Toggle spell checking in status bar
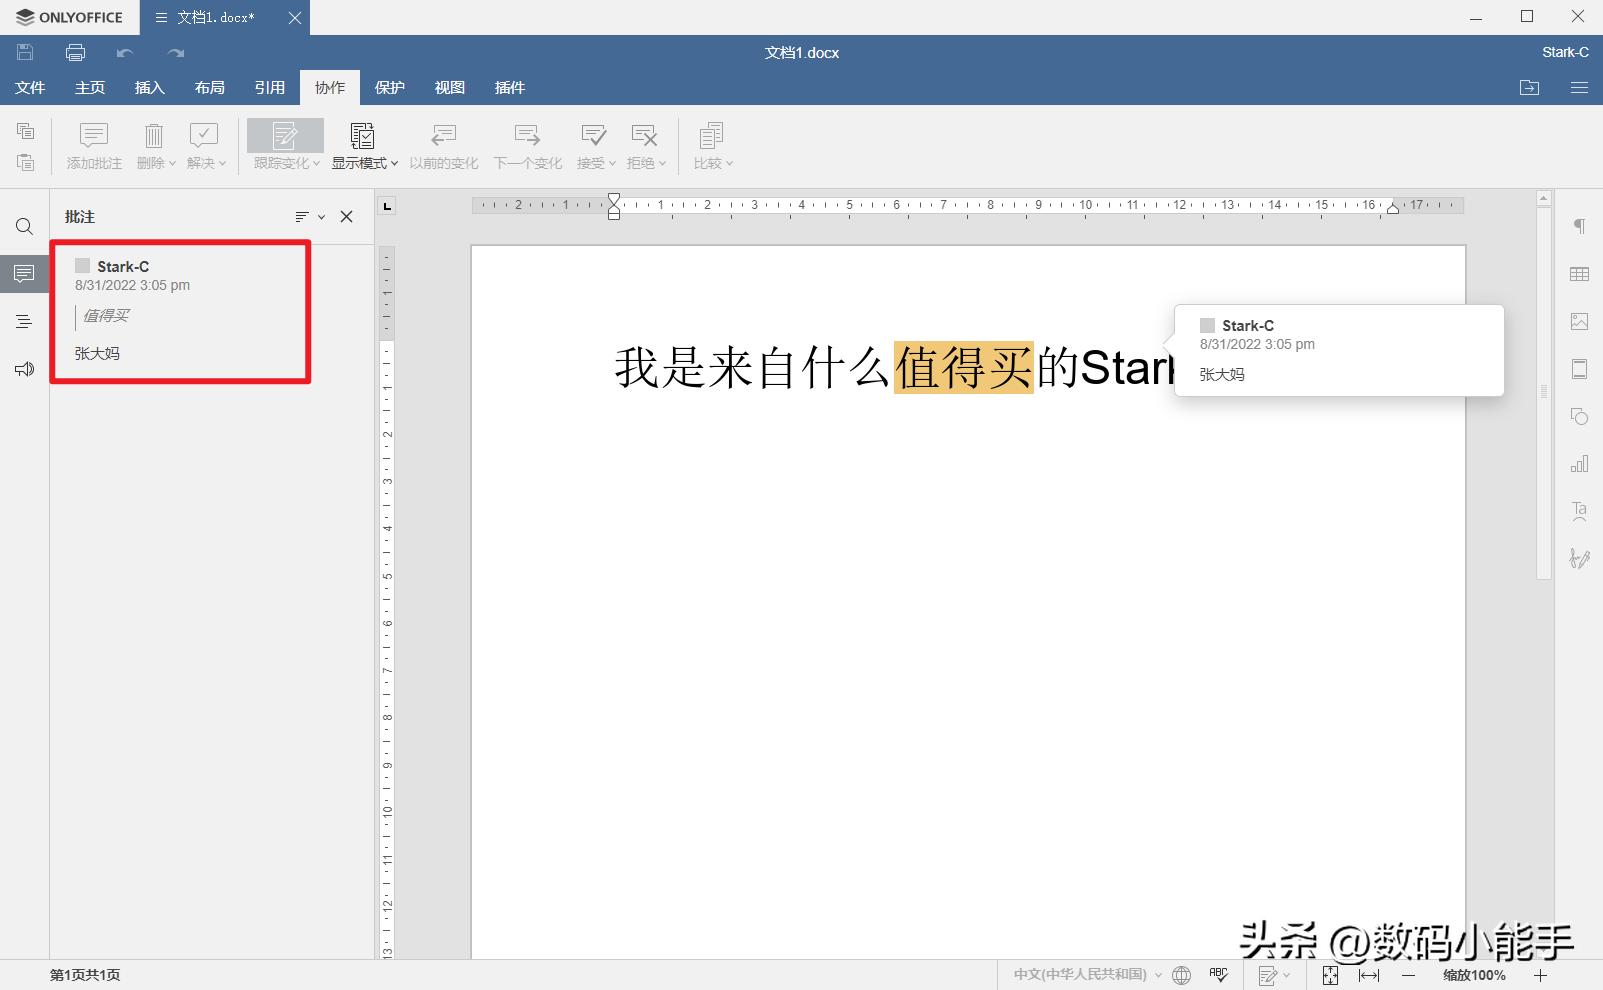1603x990 pixels. coord(1218,975)
